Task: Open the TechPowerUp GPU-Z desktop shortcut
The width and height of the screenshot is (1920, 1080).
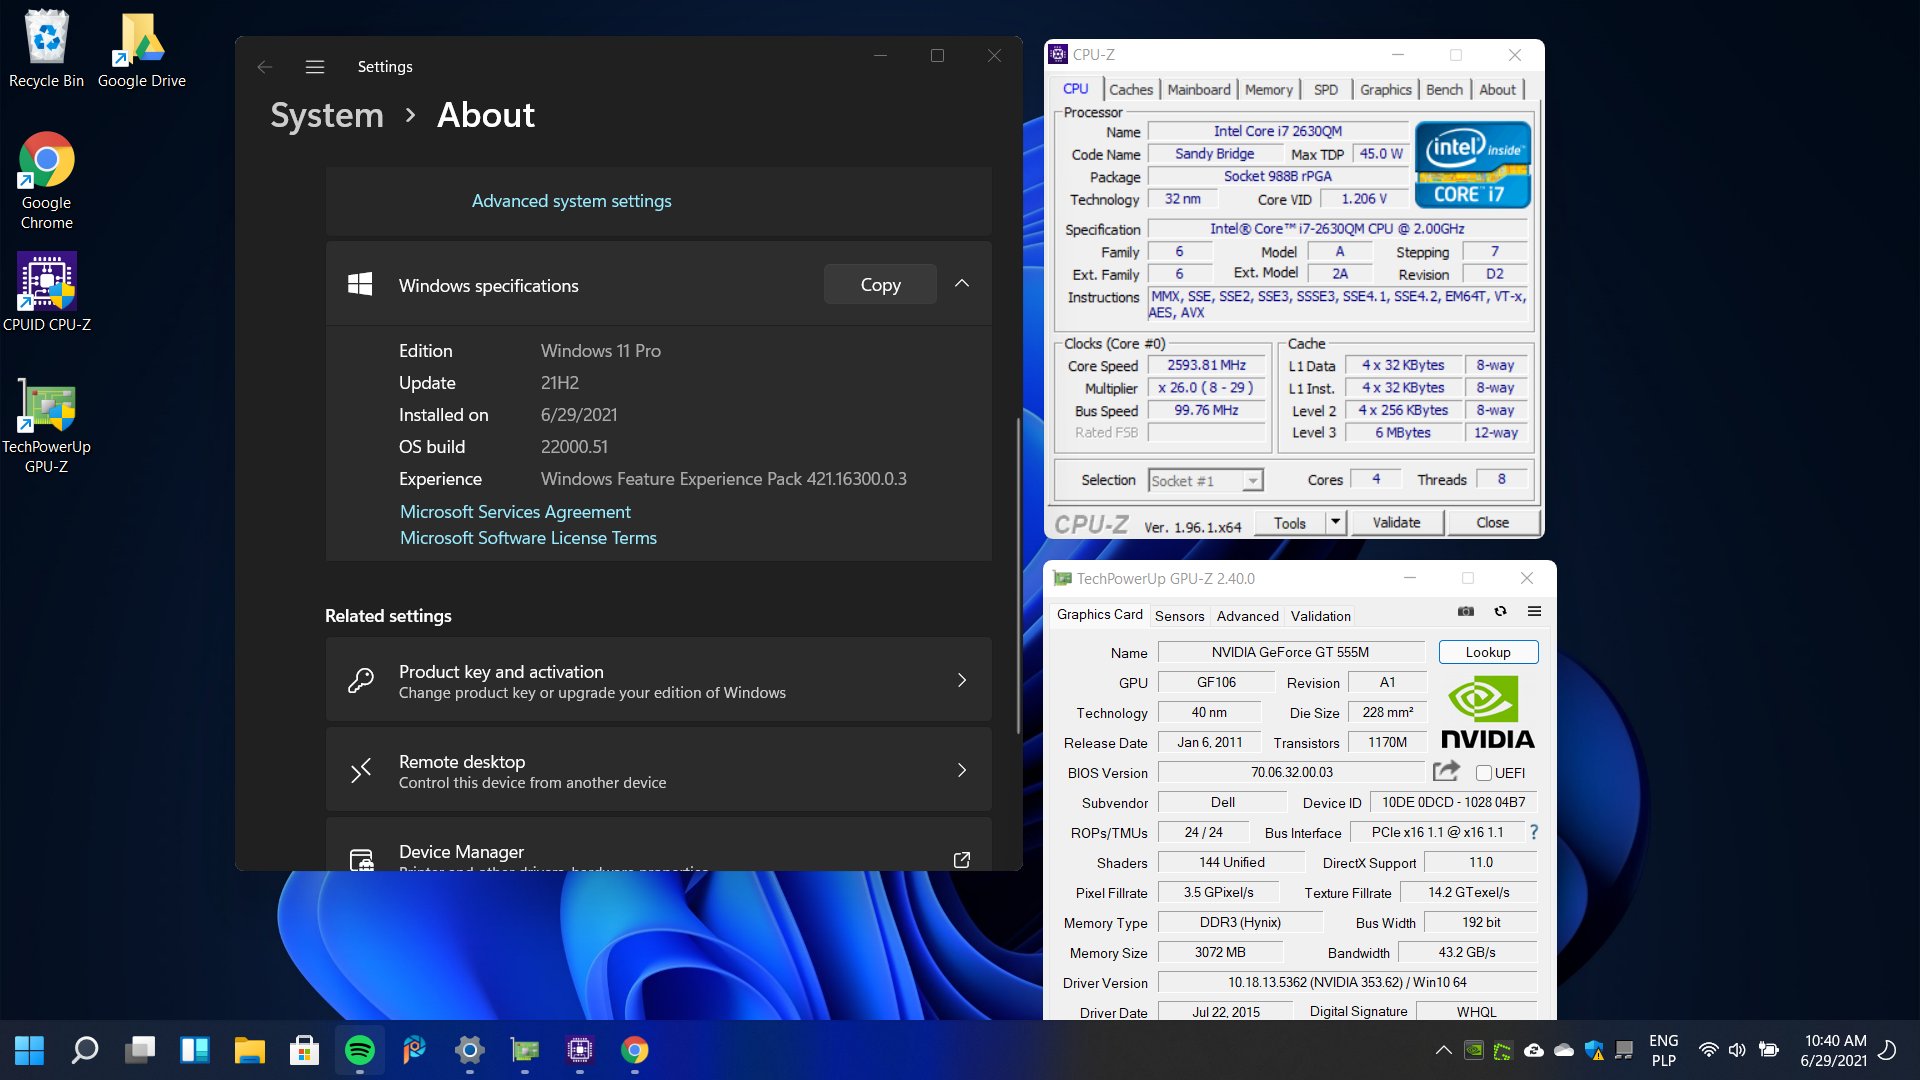Action: click(x=46, y=425)
